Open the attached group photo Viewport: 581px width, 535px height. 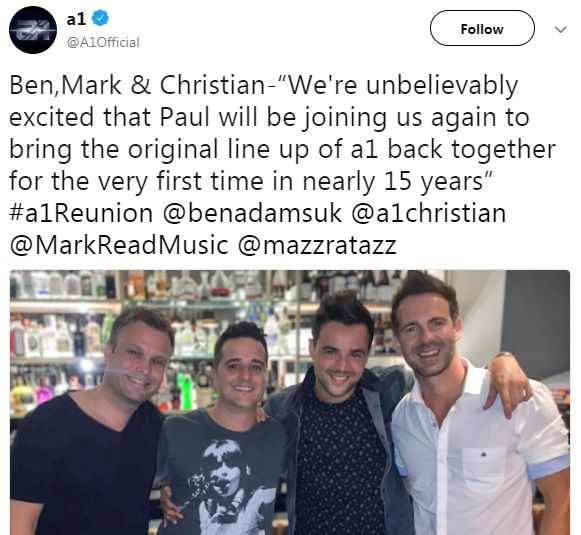coord(290,402)
